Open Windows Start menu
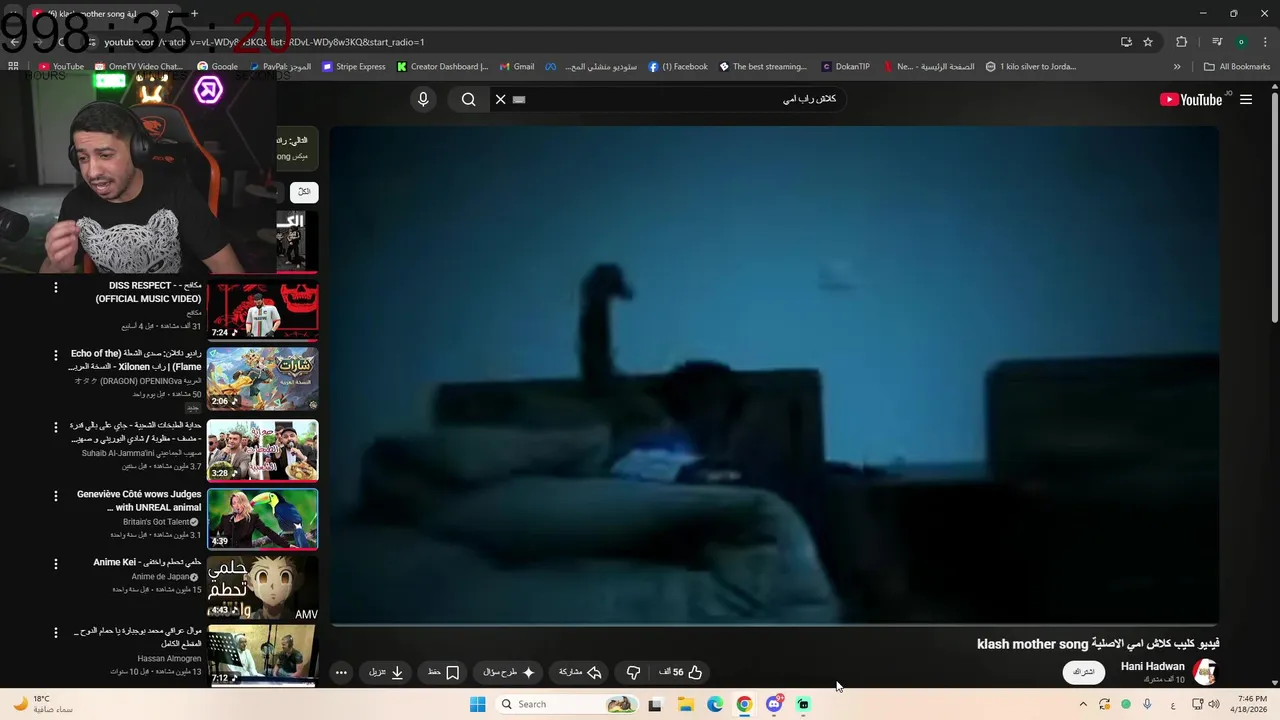The height and width of the screenshot is (720, 1280). point(477,704)
